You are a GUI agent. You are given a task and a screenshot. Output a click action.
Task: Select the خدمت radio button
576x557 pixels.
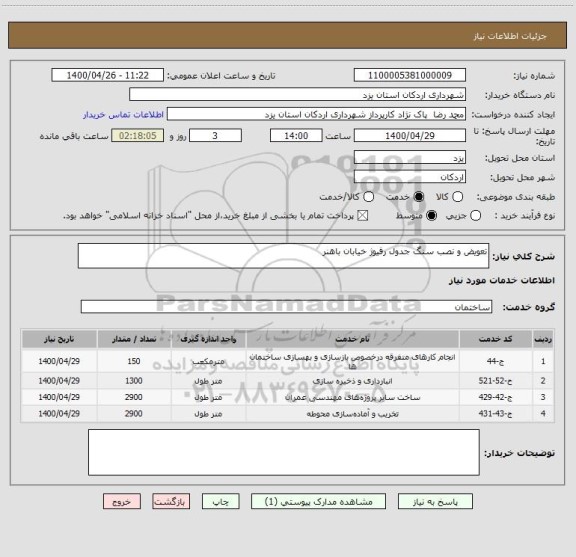[x=418, y=197]
